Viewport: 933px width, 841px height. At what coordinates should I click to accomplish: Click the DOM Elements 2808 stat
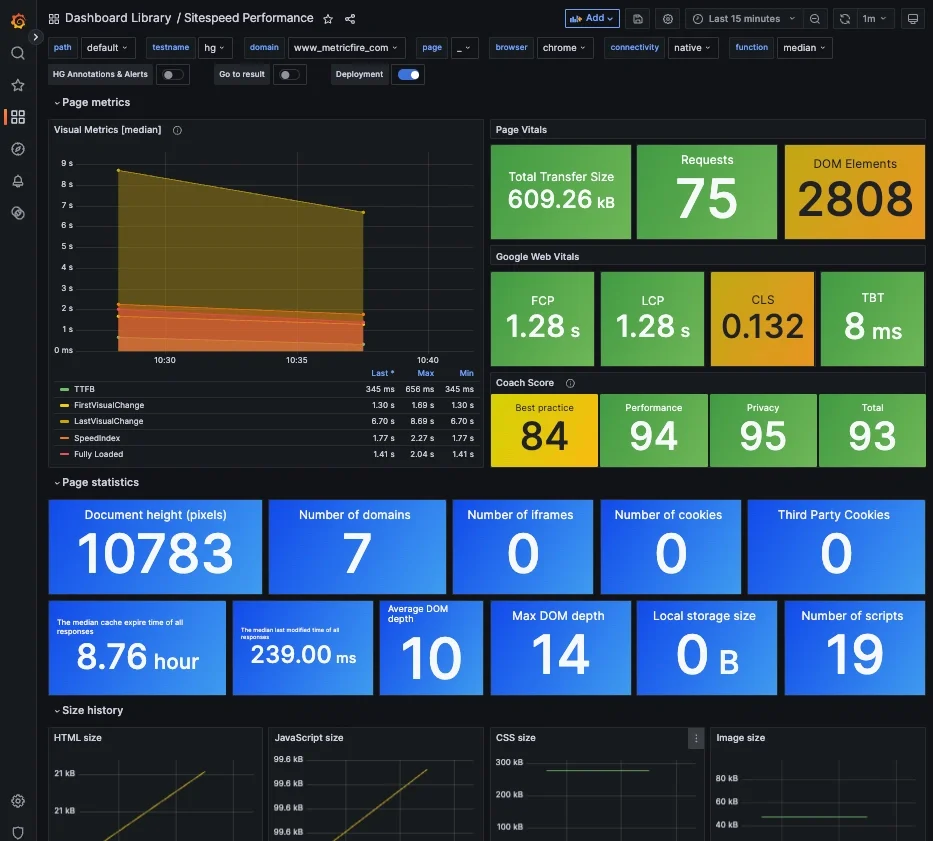(x=854, y=192)
